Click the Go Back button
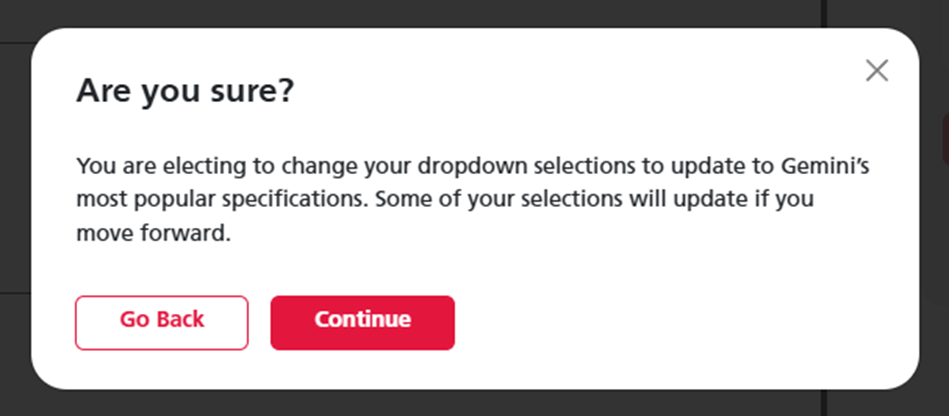Image resolution: width=949 pixels, height=416 pixels. tap(162, 323)
